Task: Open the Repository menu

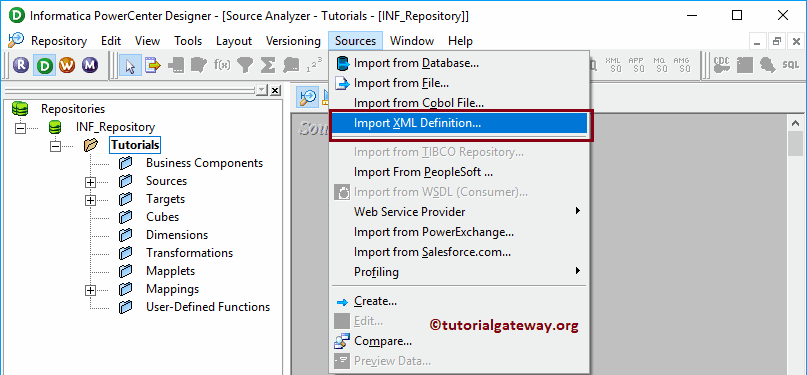Action: coord(59,41)
